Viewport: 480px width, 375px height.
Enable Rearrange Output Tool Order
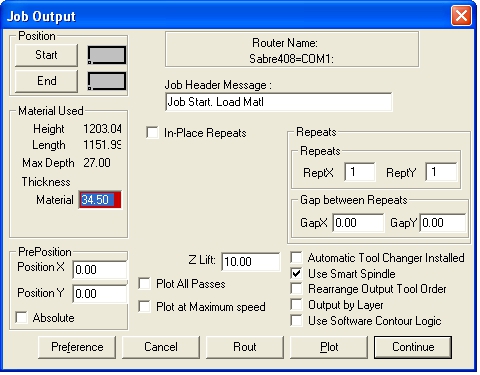coord(296,289)
